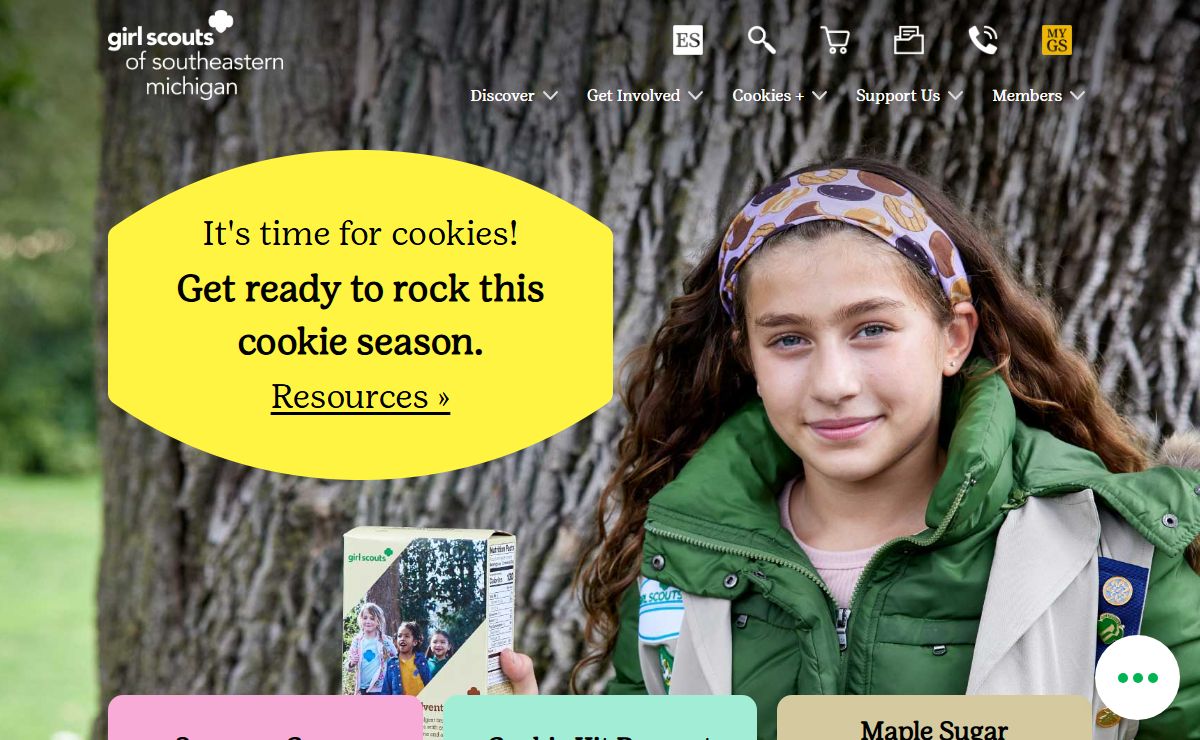Screen dimensions: 1200x740
Task: Open the green three-dot chat bubble
Action: pyautogui.click(x=1138, y=678)
